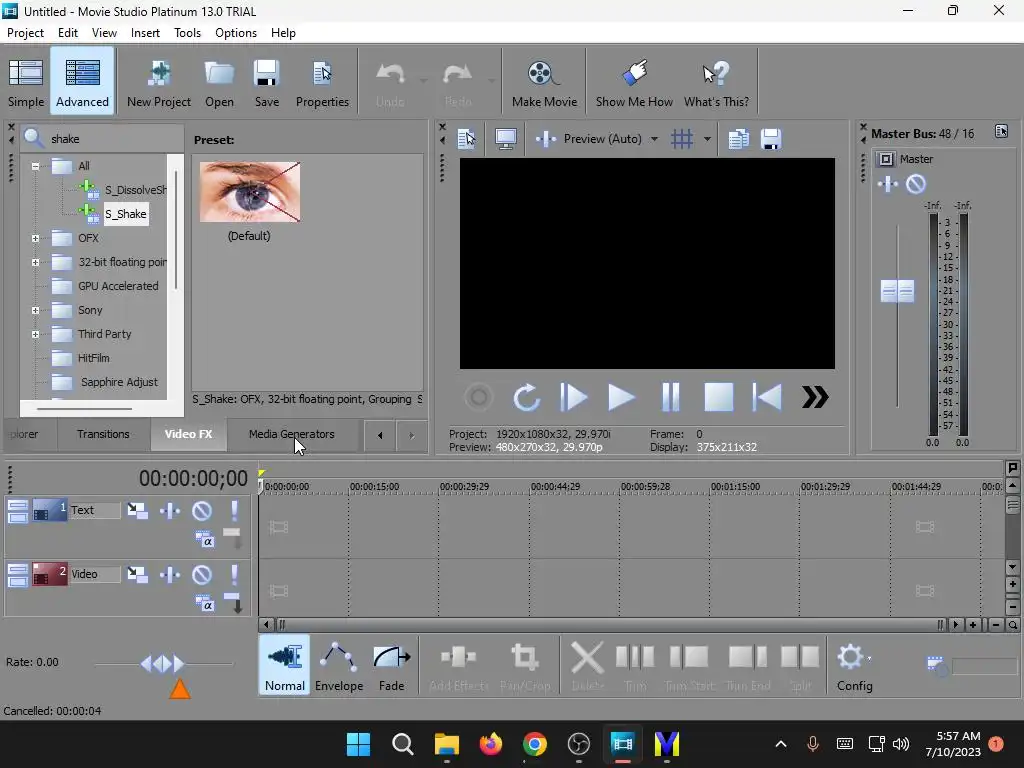
Task: Open the Insert menu
Action: 145,33
